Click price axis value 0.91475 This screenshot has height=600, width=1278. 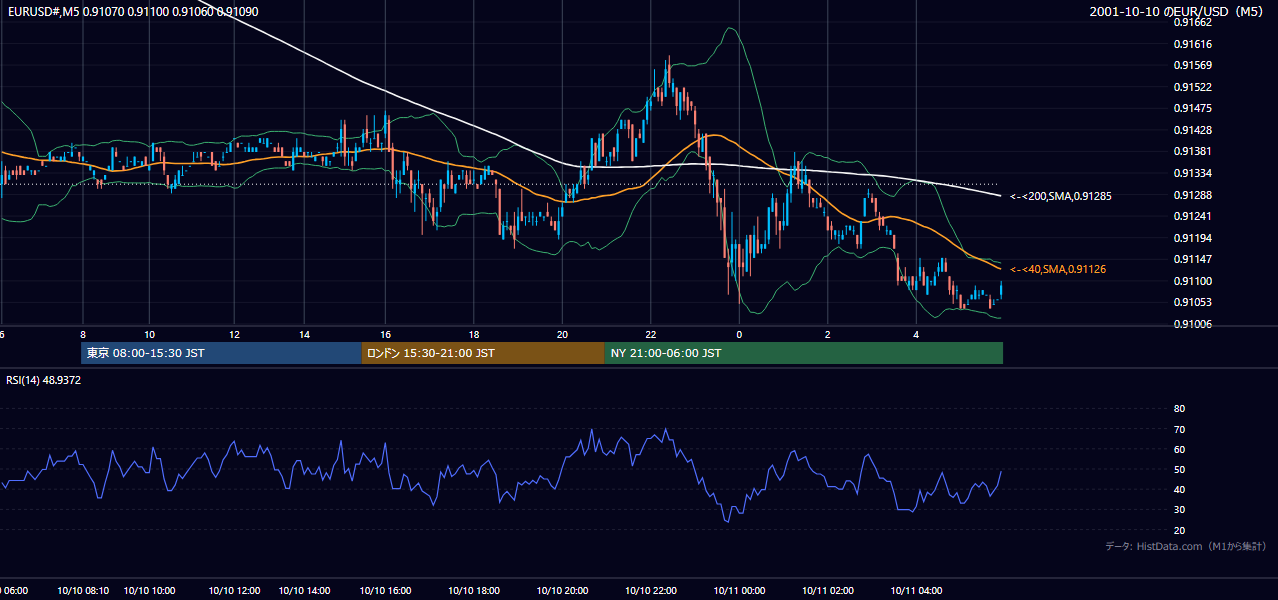tap(1192, 108)
